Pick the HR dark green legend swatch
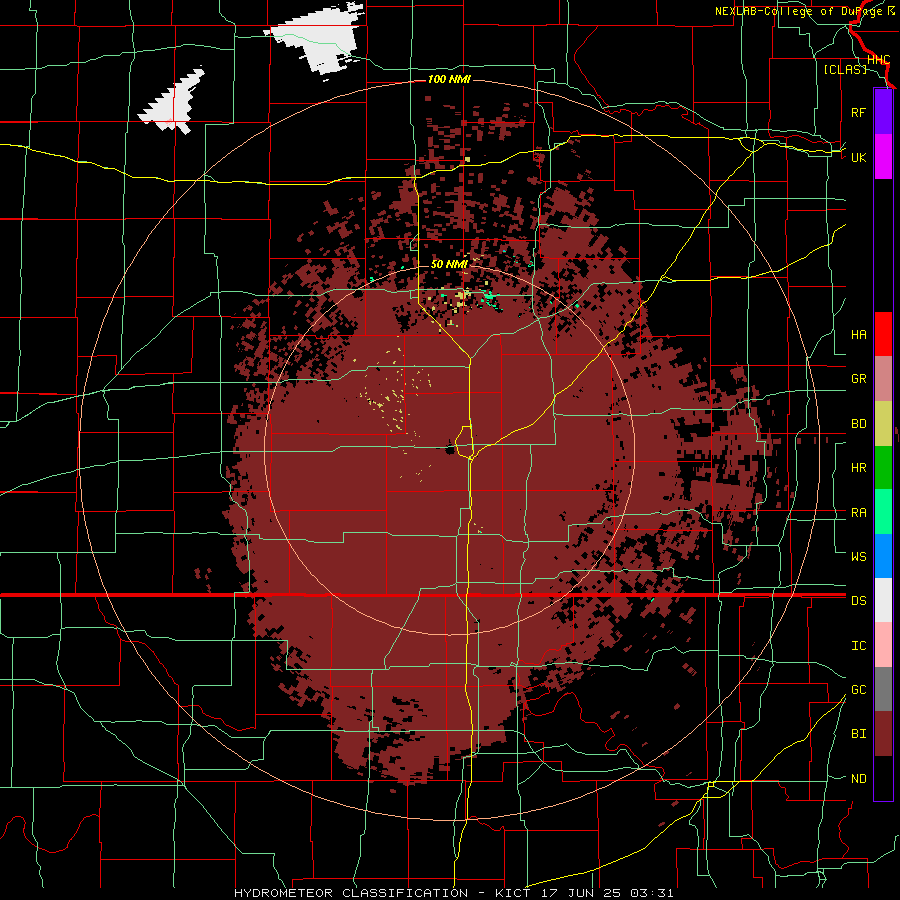The image size is (900, 900). pyautogui.click(x=883, y=467)
